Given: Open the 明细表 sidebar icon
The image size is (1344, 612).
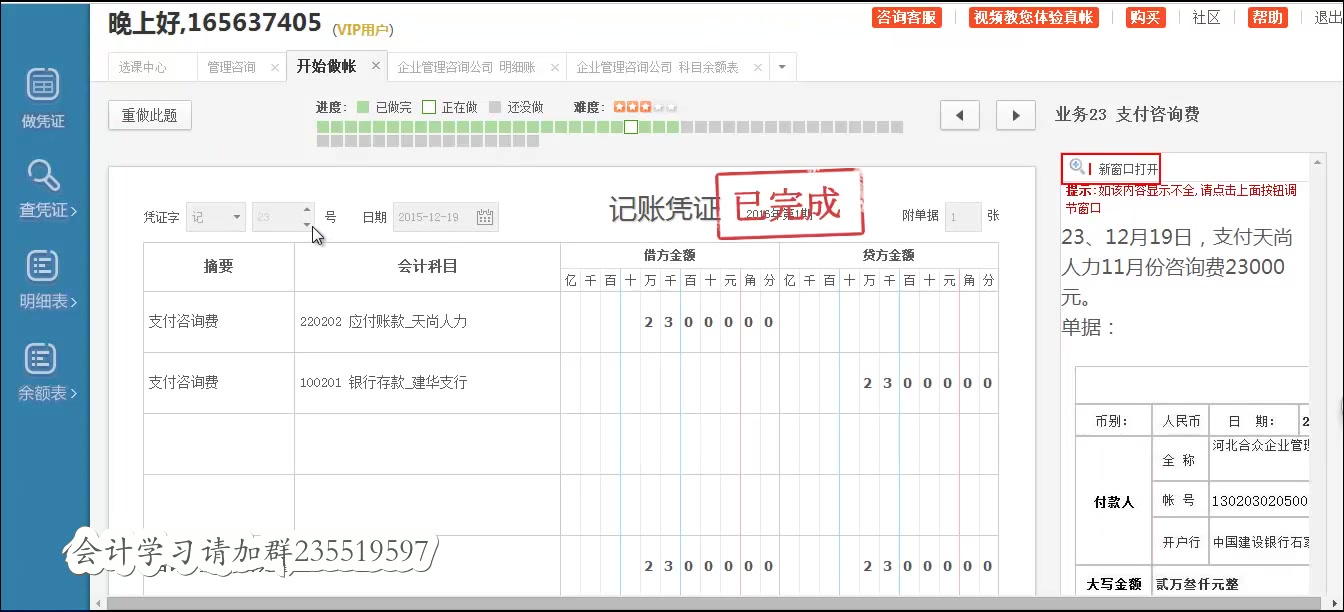Looking at the screenshot, I should pyautogui.click(x=41, y=274).
